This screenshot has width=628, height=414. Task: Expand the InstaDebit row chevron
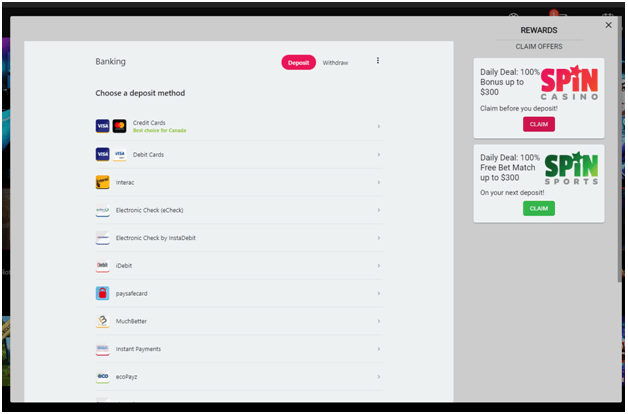(x=378, y=238)
